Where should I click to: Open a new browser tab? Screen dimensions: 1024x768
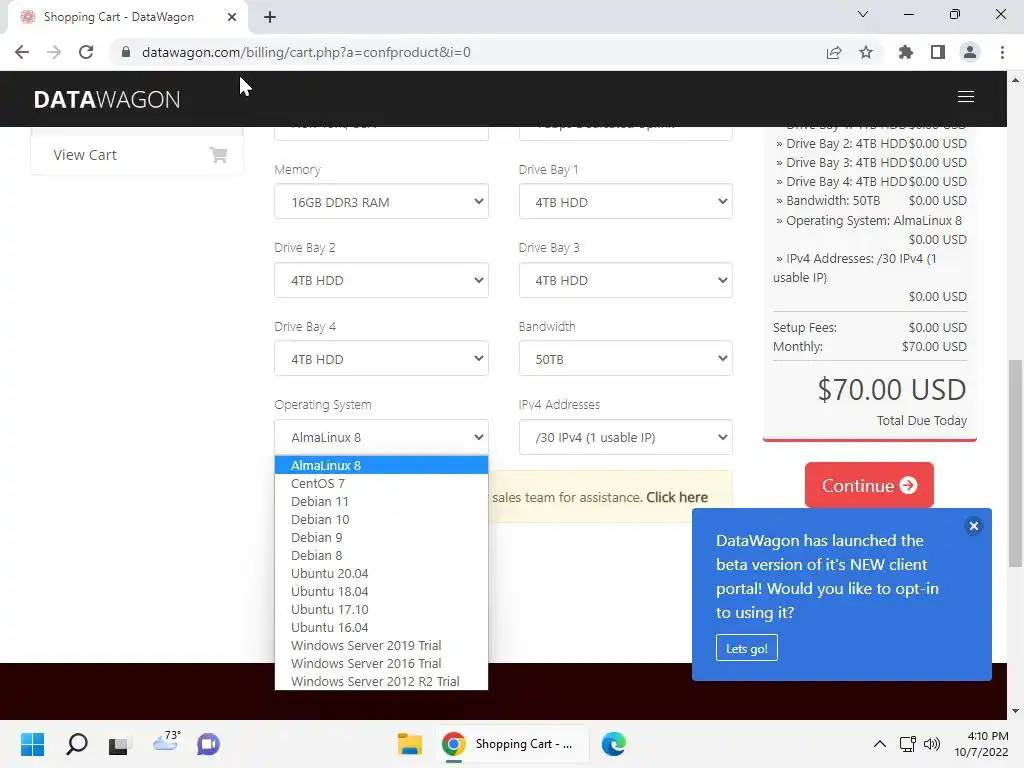click(x=270, y=17)
